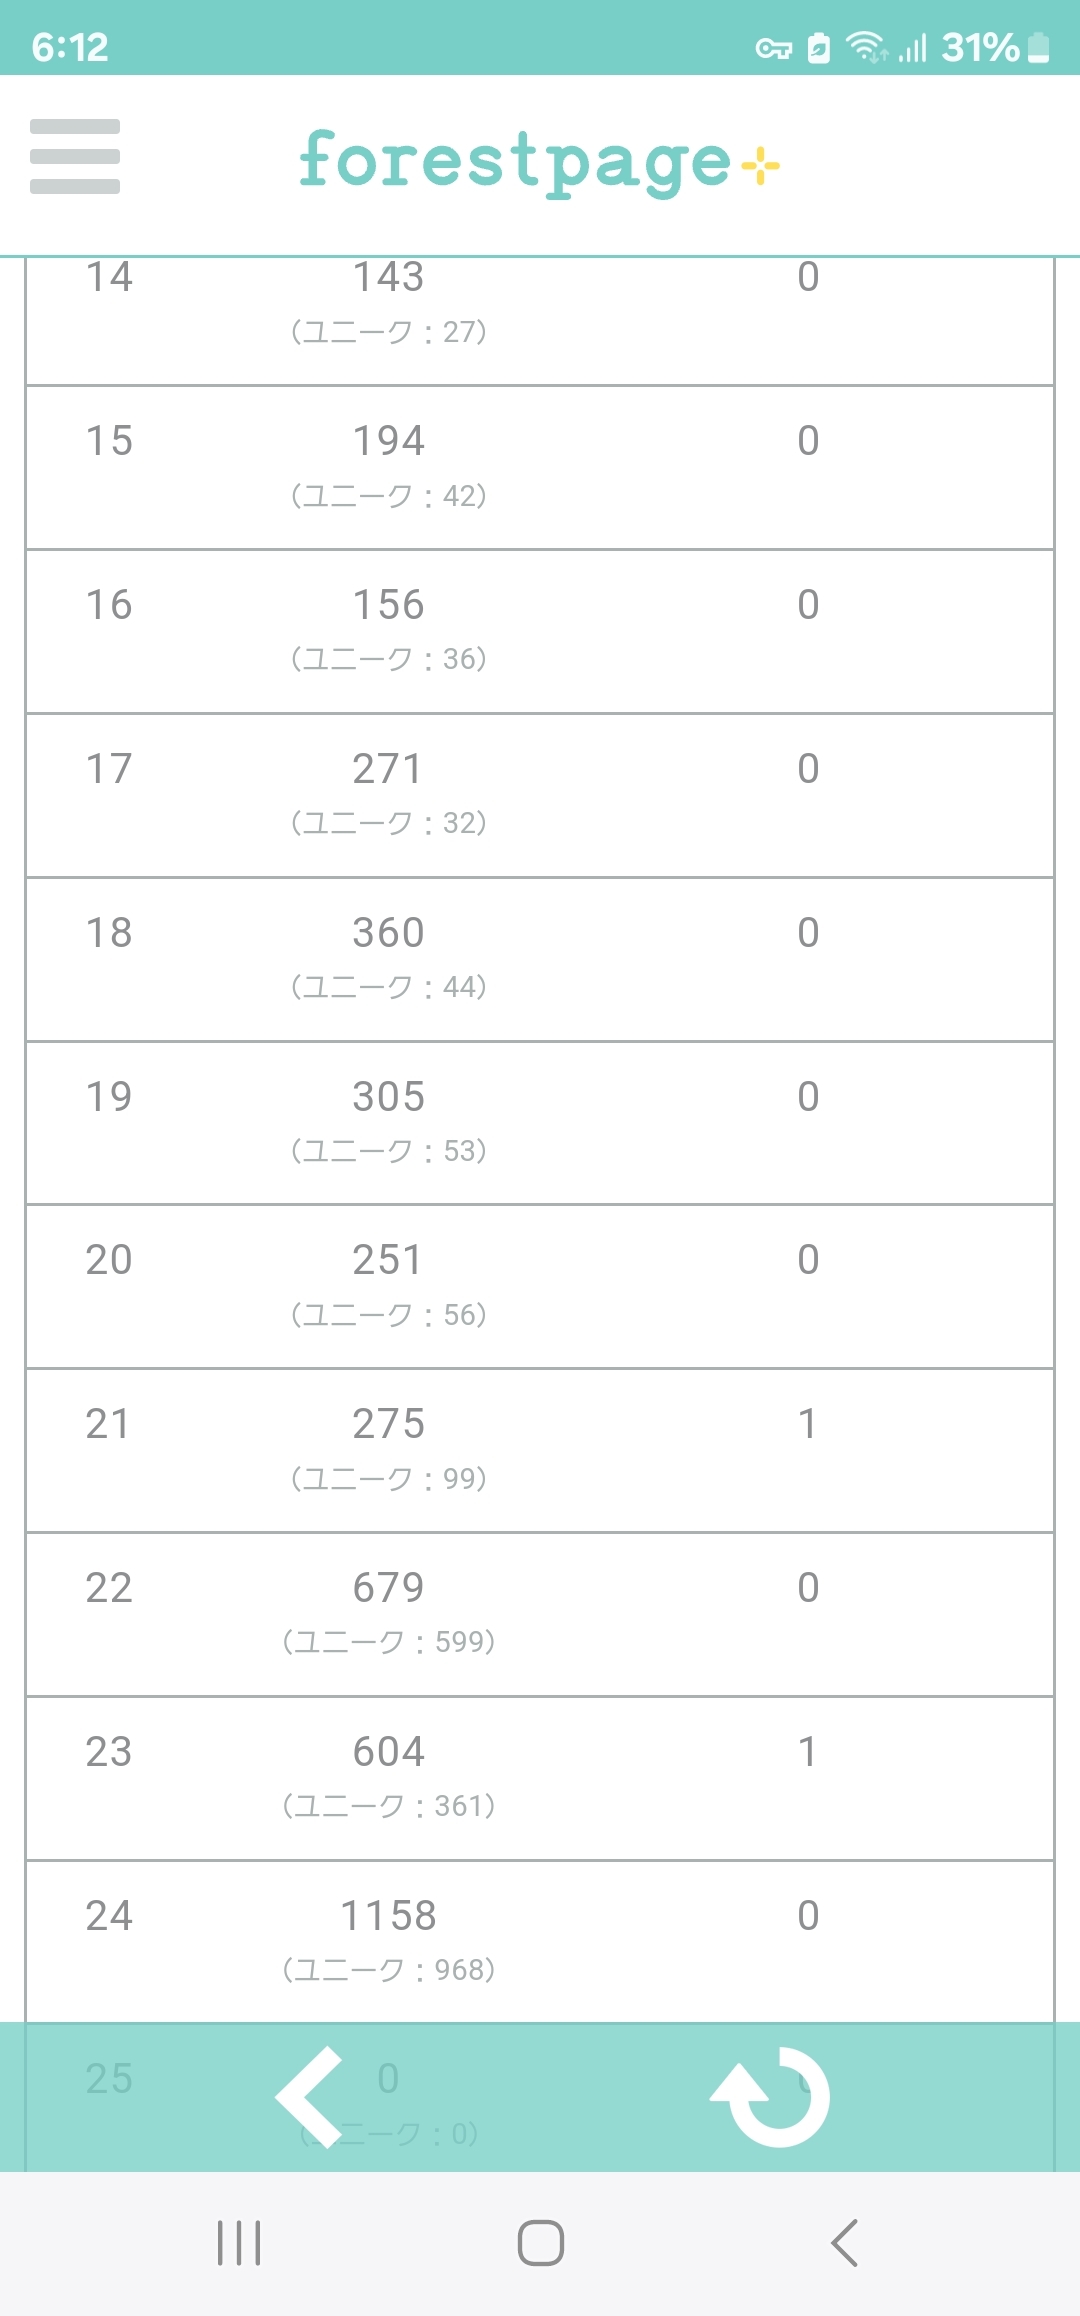Tap the battery 31% indicator
The width and height of the screenshot is (1080, 2316).
point(995,47)
